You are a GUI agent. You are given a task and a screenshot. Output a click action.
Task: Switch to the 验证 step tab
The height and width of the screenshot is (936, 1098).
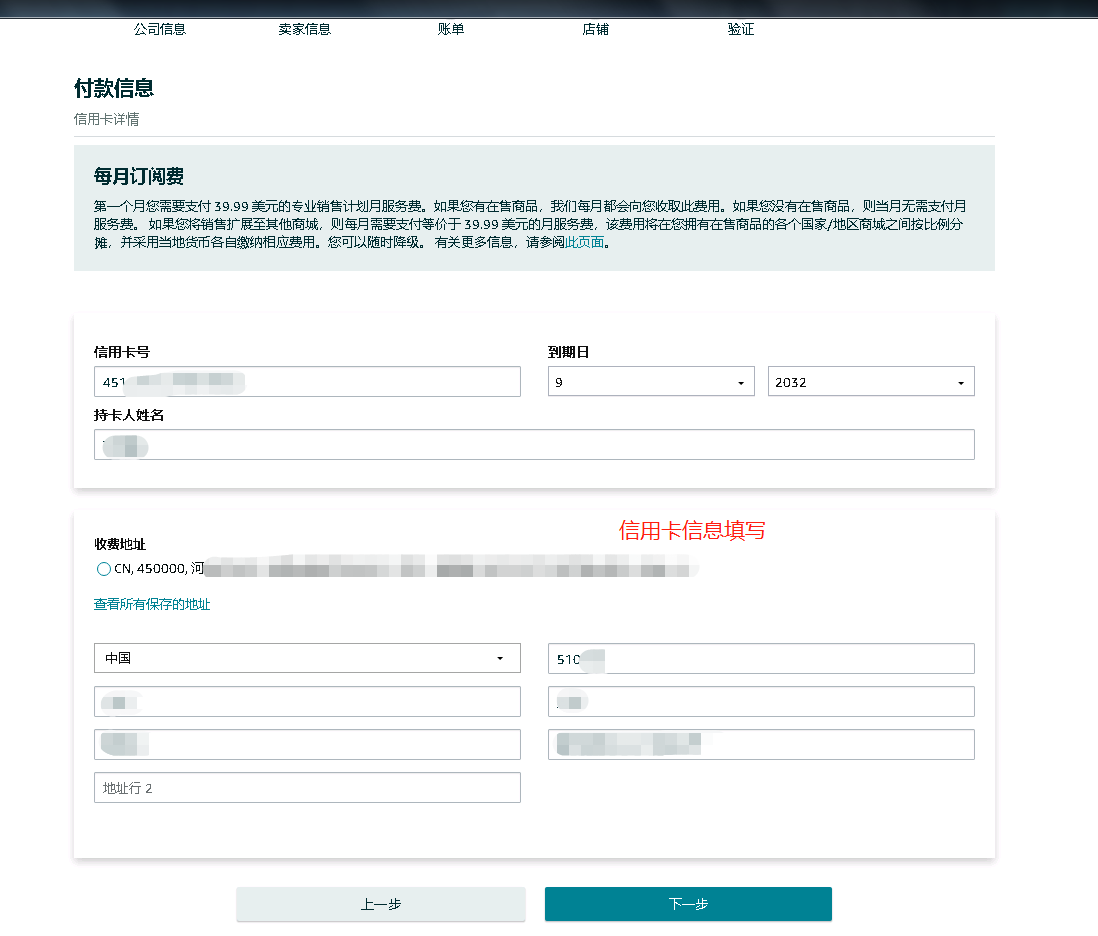[x=740, y=29]
